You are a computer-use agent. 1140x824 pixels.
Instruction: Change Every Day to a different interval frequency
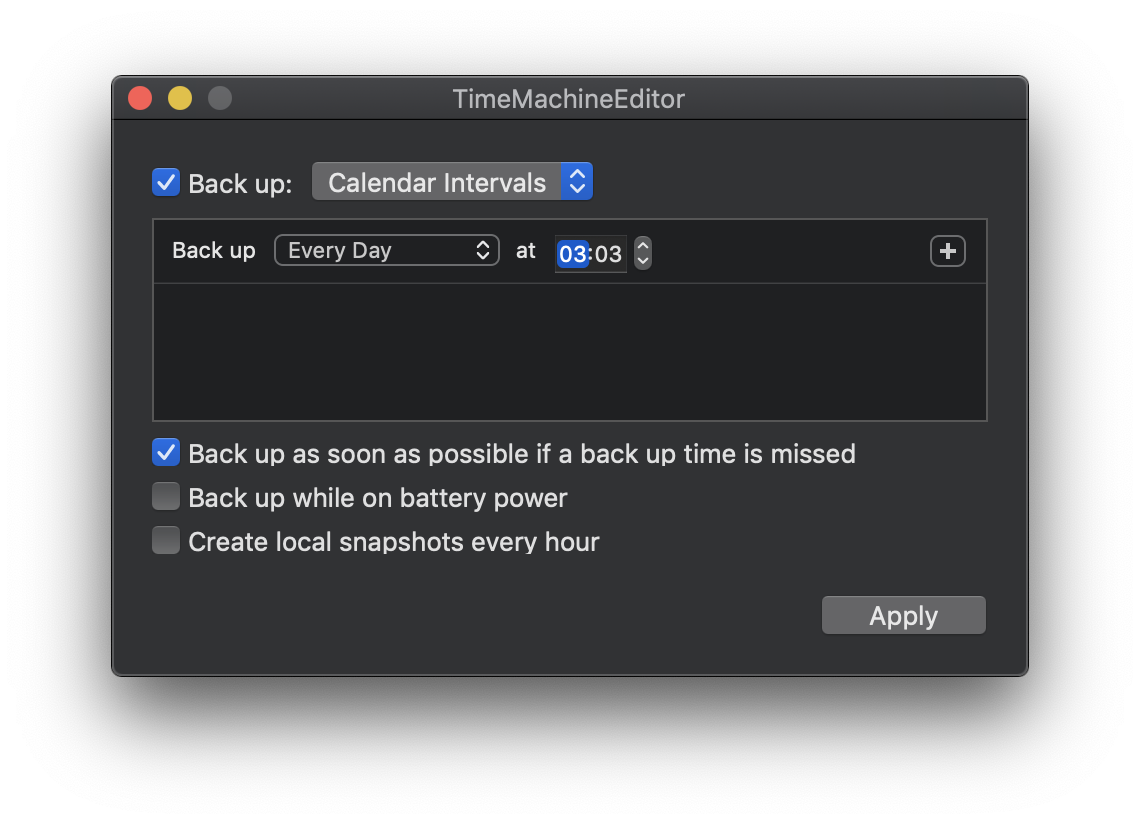click(x=386, y=250)
